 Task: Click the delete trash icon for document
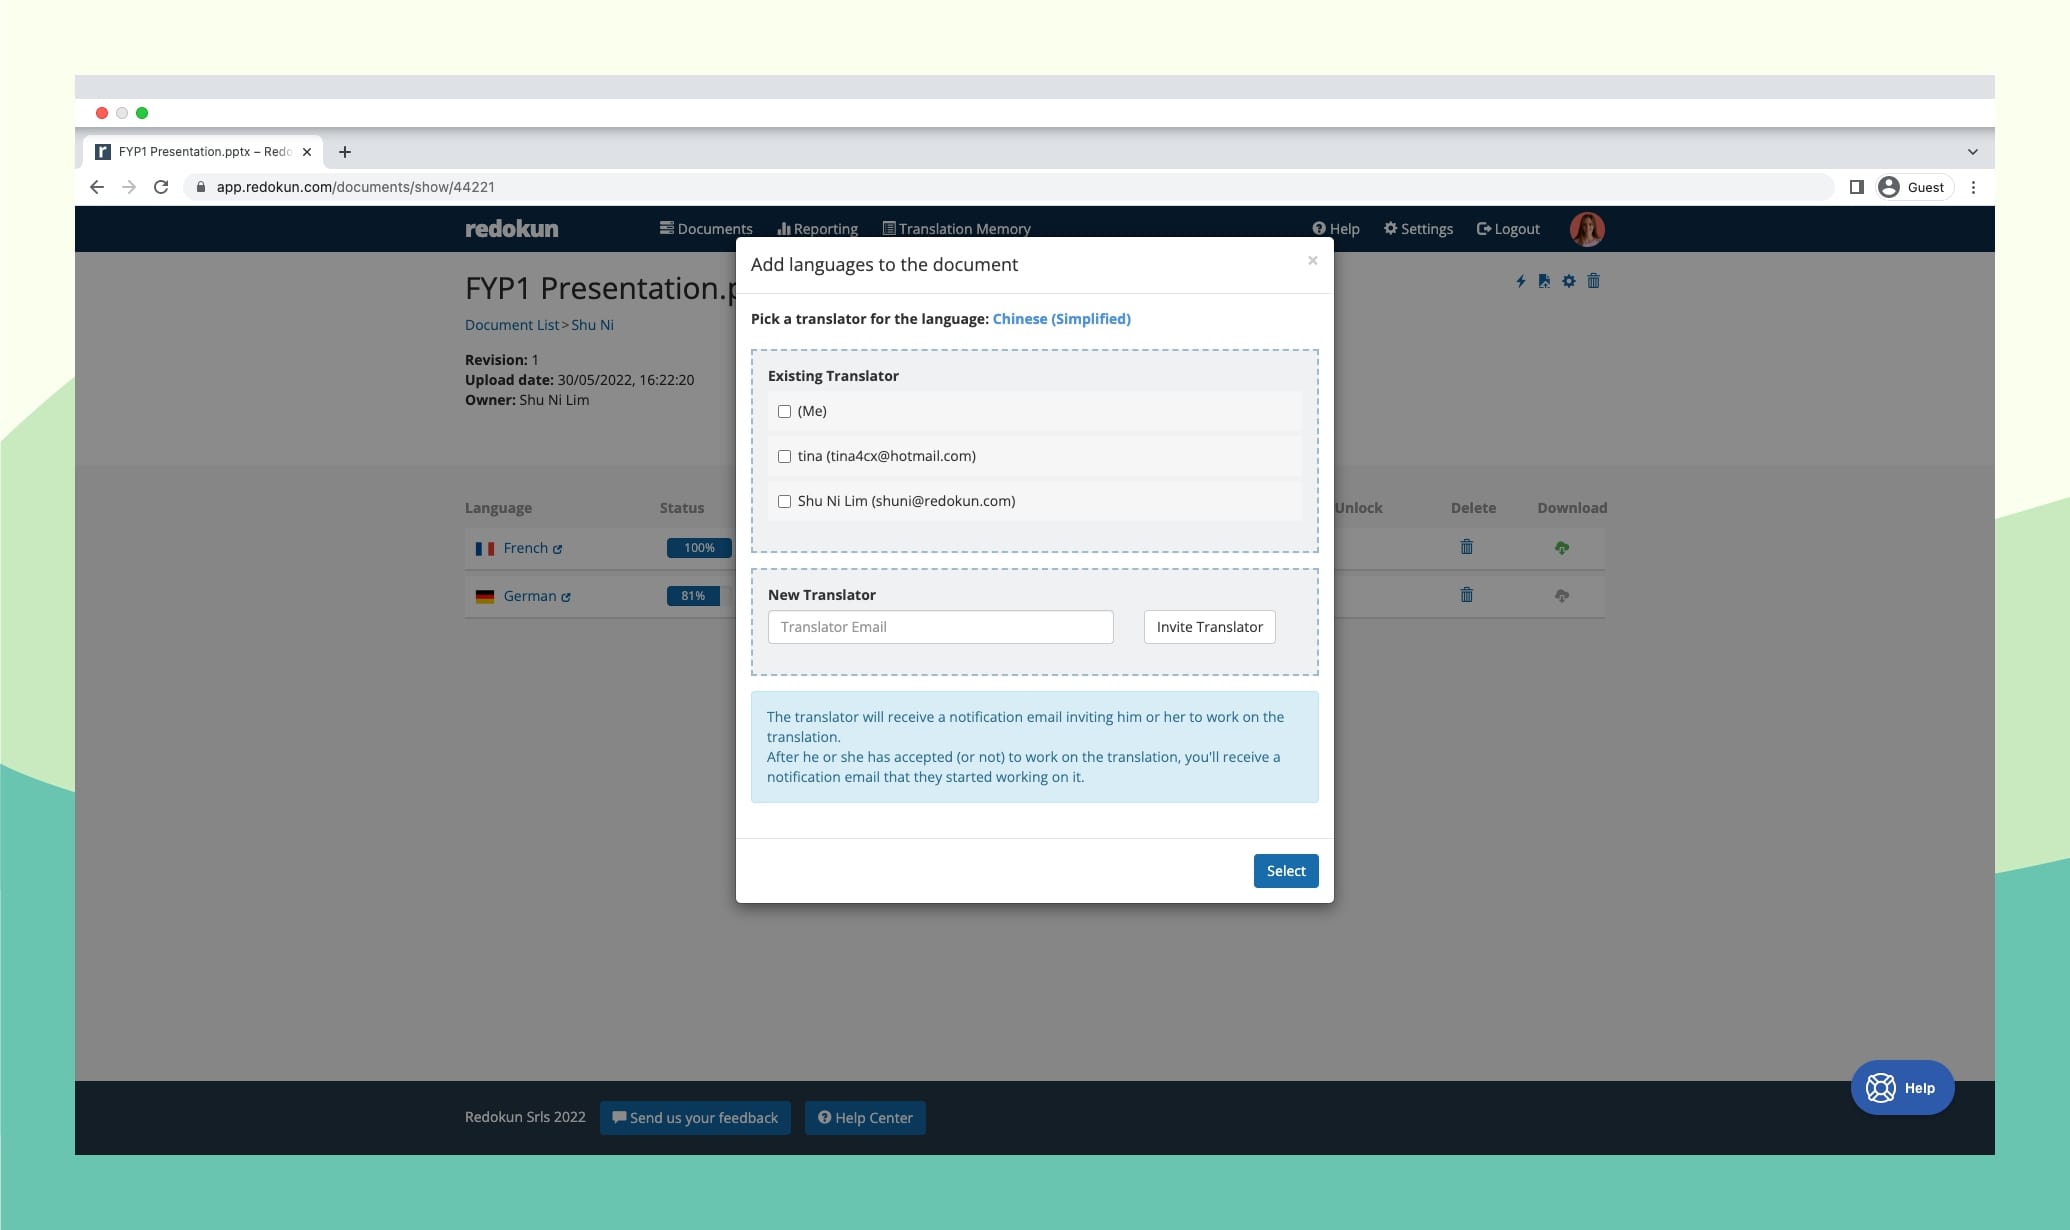[x=1594, y=280]
